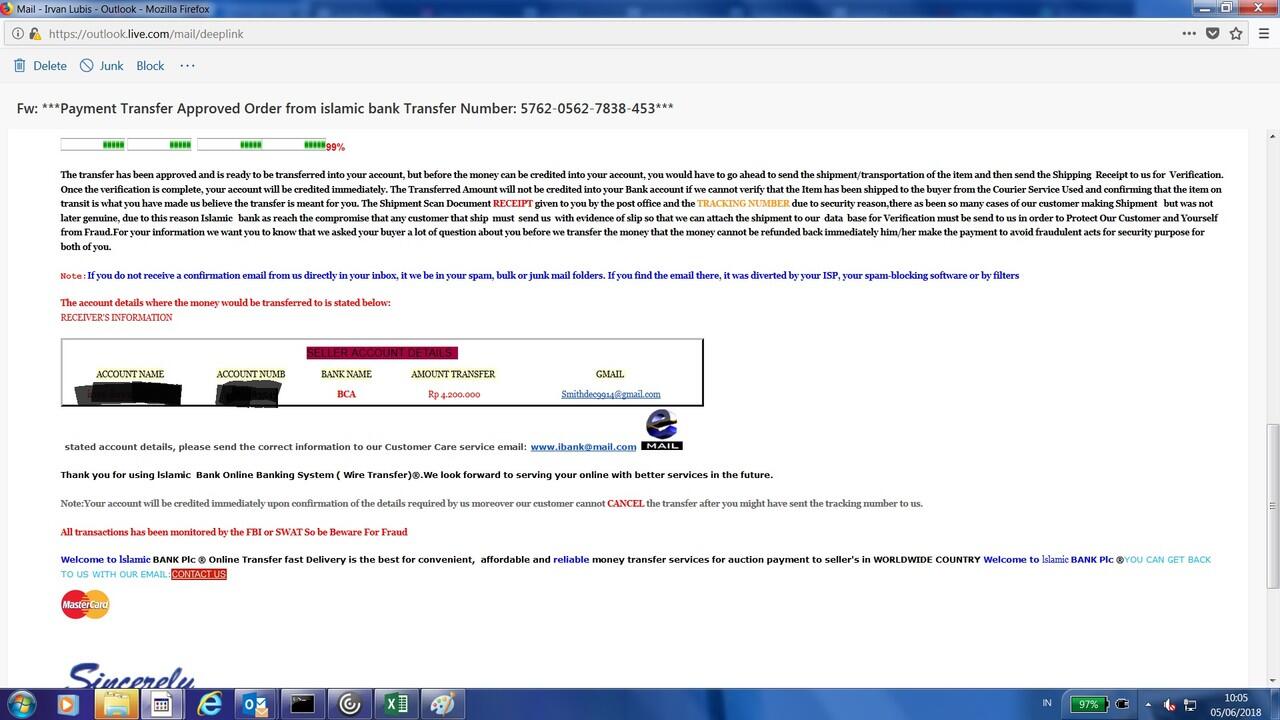The image size is (1280, 720).
Task: Click the network tray icon
Action: [x=1192, y=705]
